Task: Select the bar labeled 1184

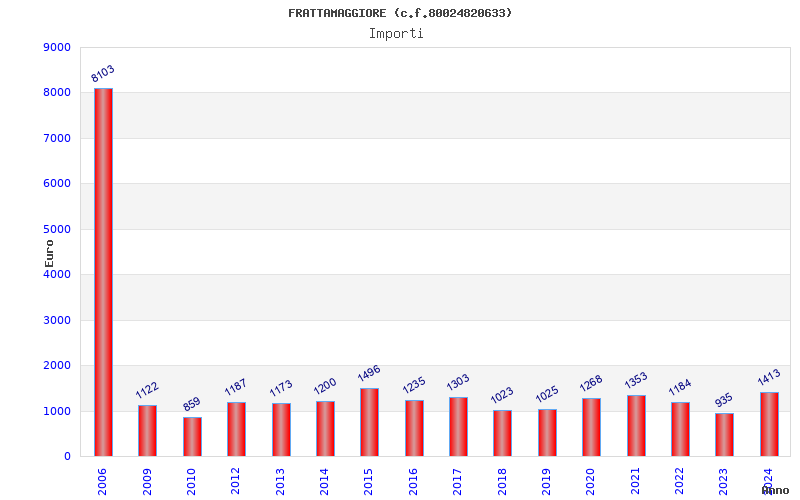Action: click(681, 429)
